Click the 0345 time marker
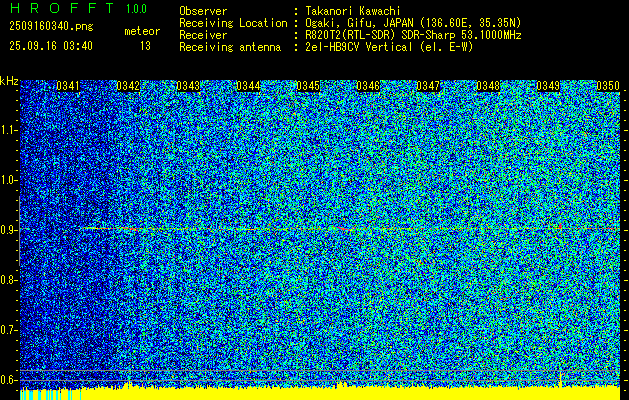The width and height of the screenshot is (629, 400). pyautogui.click(x=308, y=86)
